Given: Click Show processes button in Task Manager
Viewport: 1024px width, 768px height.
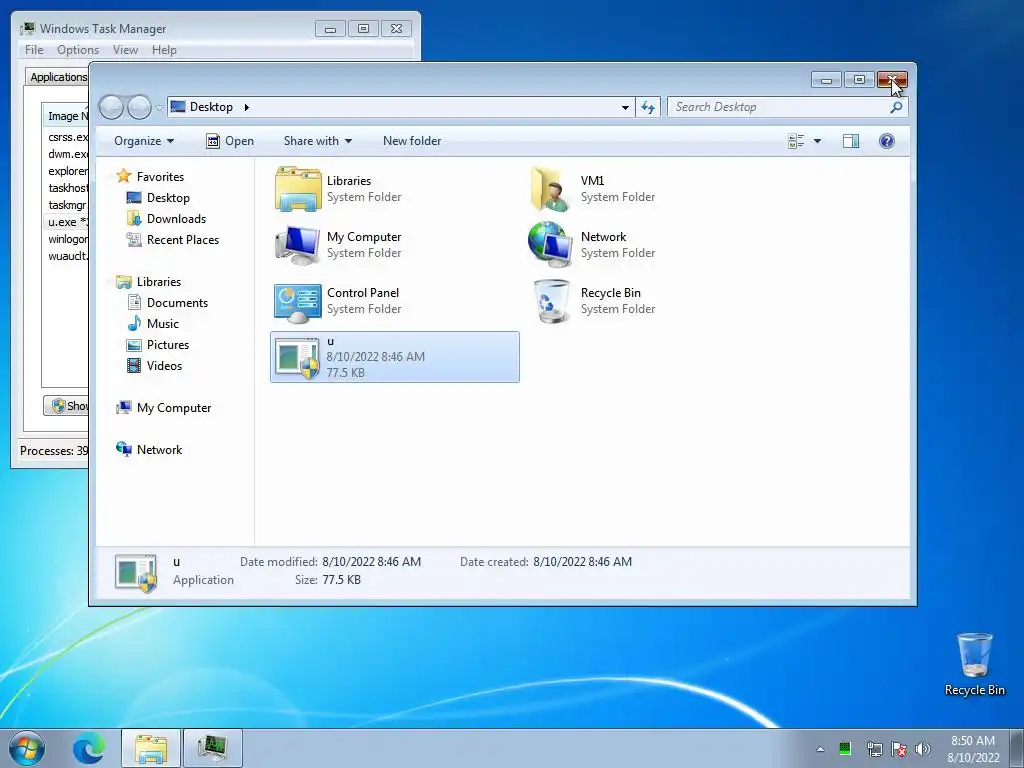Looking at the screenshot, I should pos(66,406).
